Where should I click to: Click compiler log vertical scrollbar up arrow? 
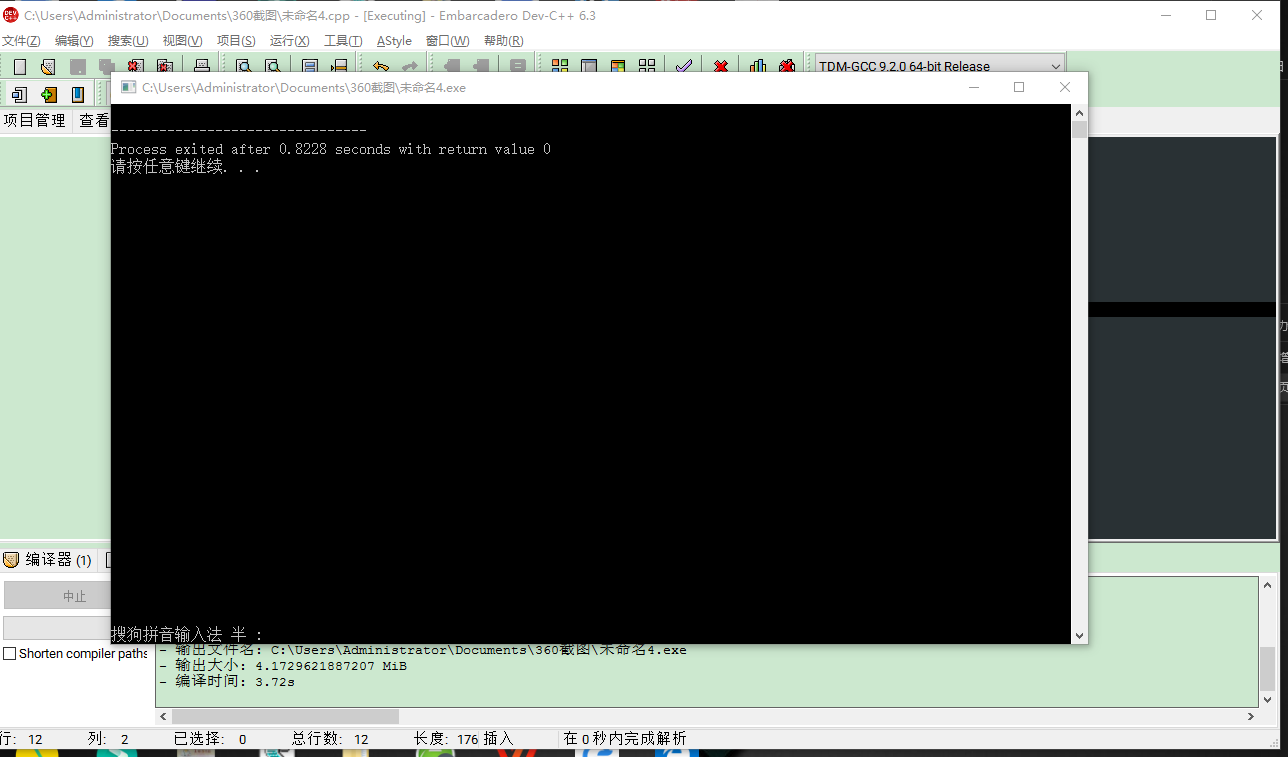1268,584
